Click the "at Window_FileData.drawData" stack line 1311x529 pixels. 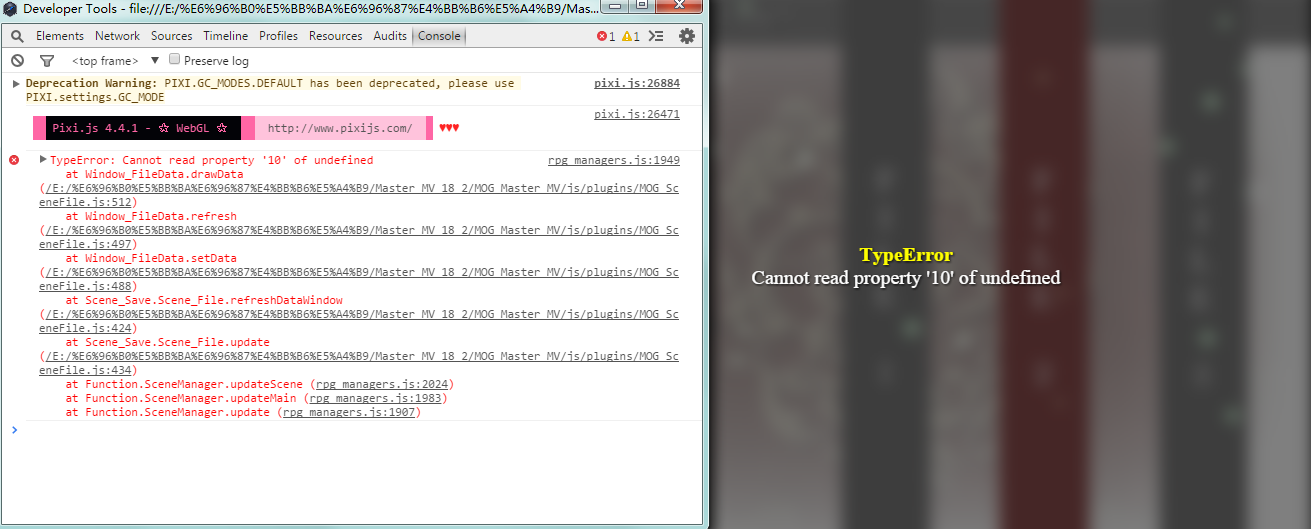pyautogui.click(x=154, y=174)
